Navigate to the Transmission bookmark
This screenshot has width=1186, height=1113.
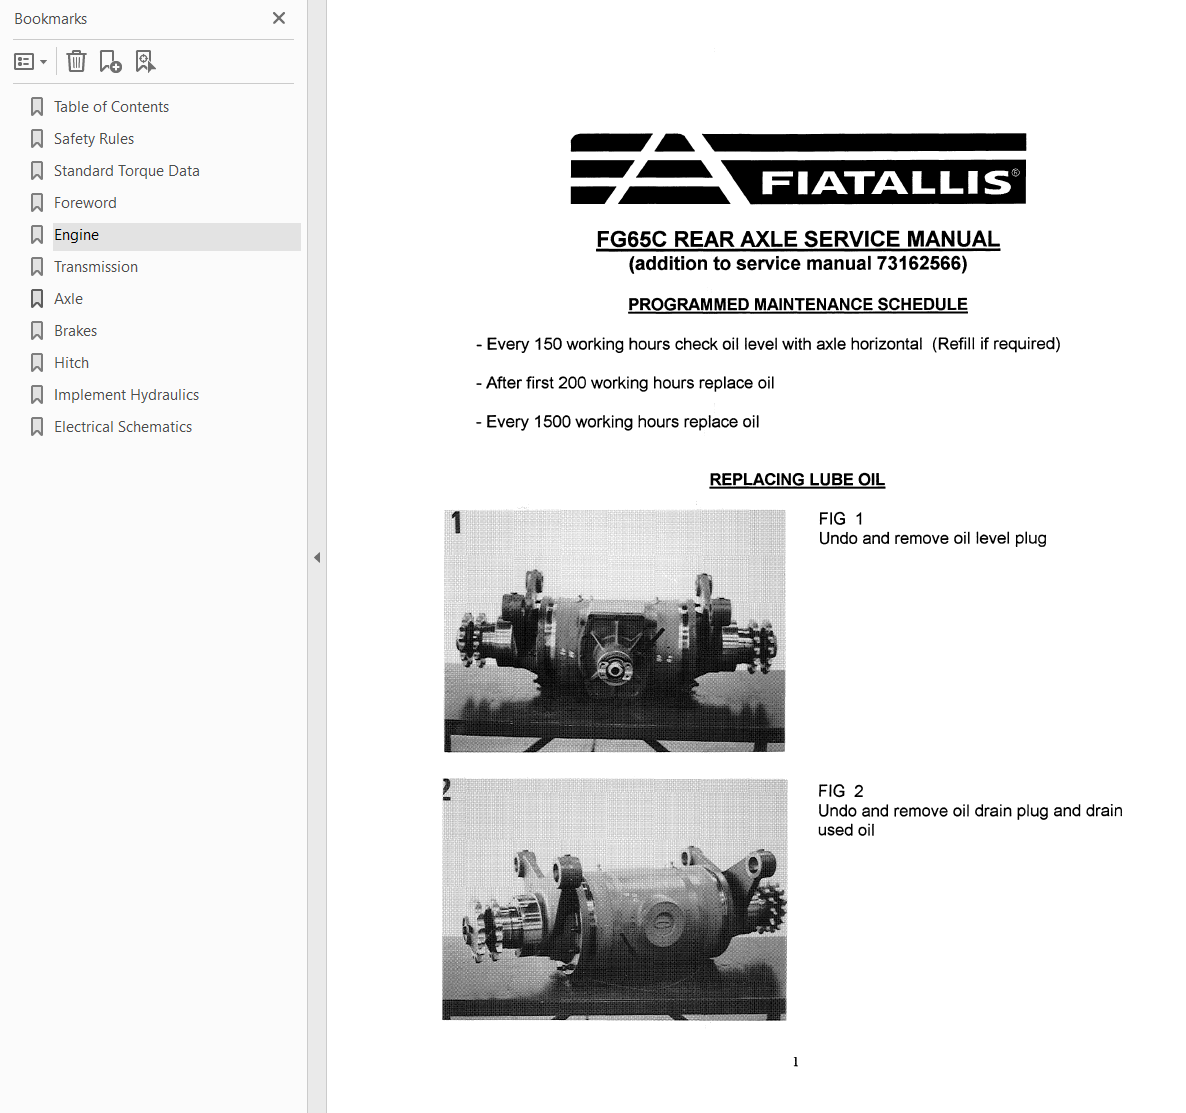pyautogui.click(x=95, y=267)
